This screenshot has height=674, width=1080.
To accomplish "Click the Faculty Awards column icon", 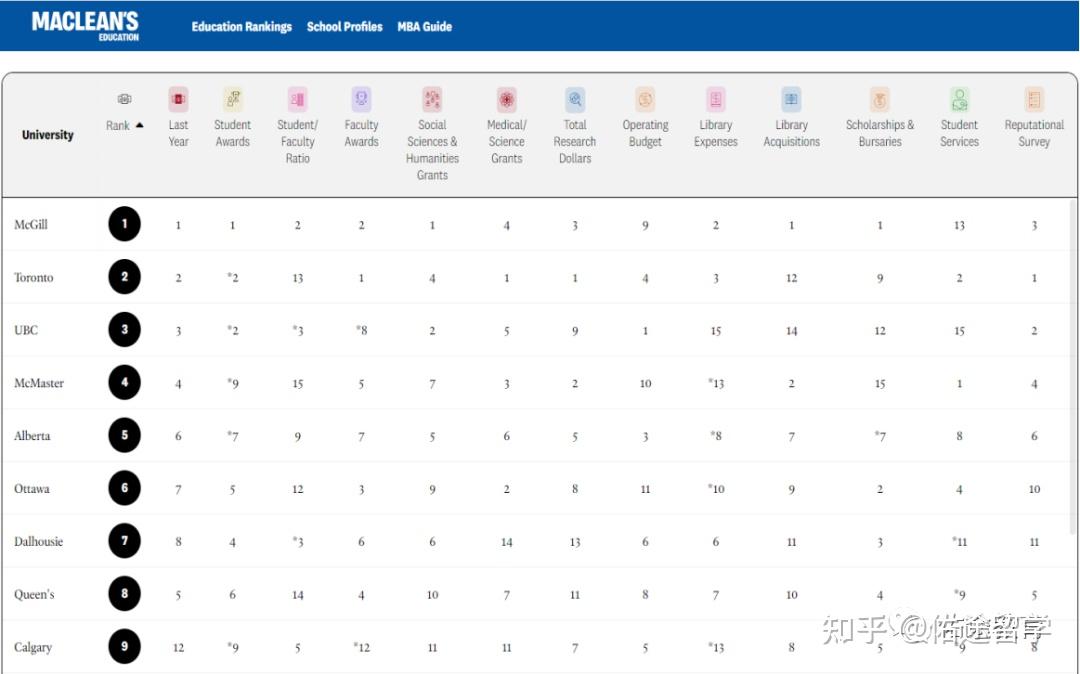I will click(361, 99).
